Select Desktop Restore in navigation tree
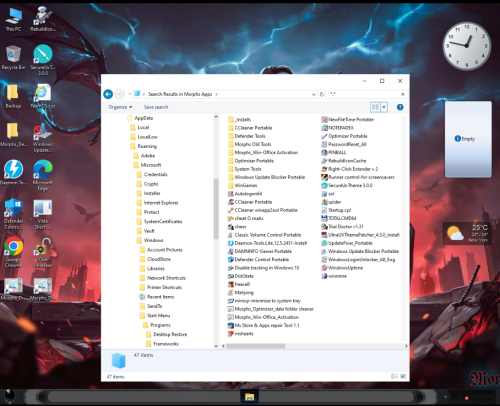The image size is (500, 406). point(167,334)
